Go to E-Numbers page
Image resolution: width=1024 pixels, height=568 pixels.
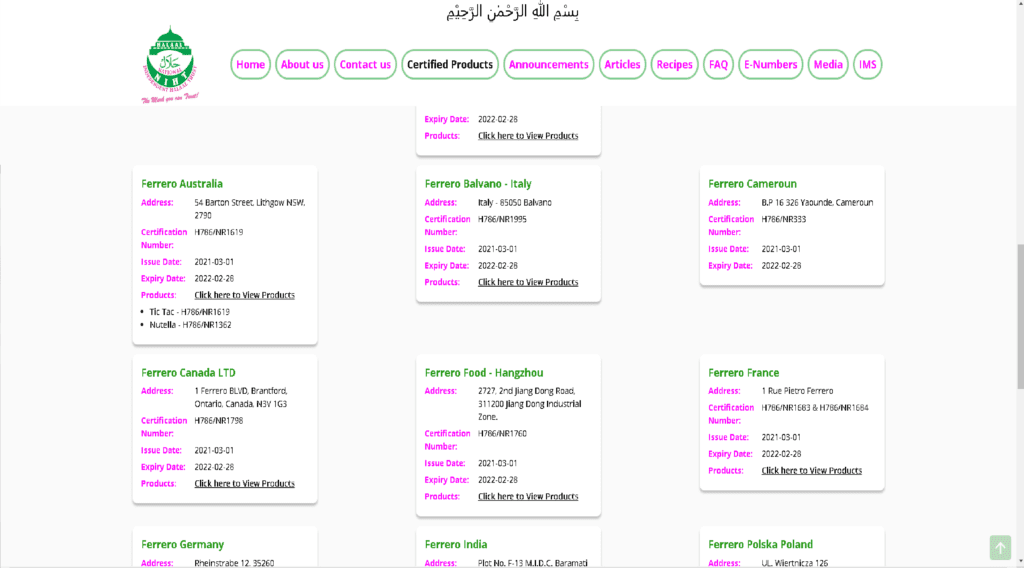coord(771,65)
